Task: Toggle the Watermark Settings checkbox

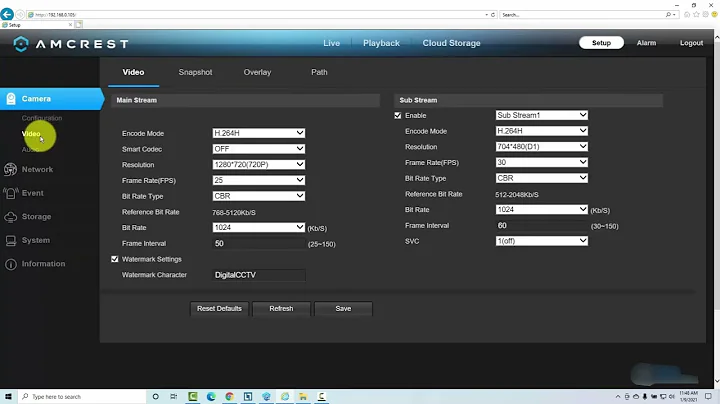Action: 115,259
